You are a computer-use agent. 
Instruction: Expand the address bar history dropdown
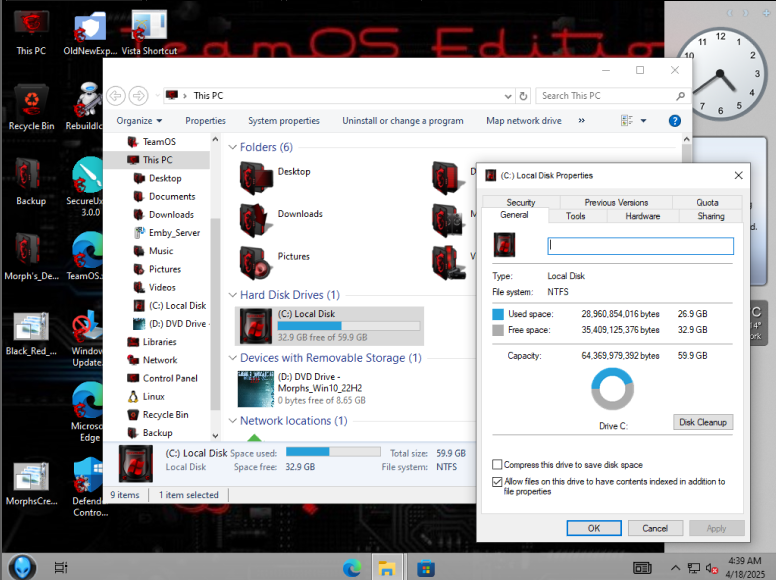[508, 96]
